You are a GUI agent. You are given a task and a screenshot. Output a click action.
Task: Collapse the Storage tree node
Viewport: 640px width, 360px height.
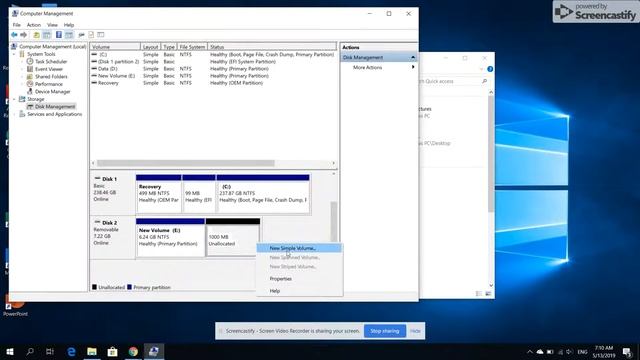pos(15,99)
